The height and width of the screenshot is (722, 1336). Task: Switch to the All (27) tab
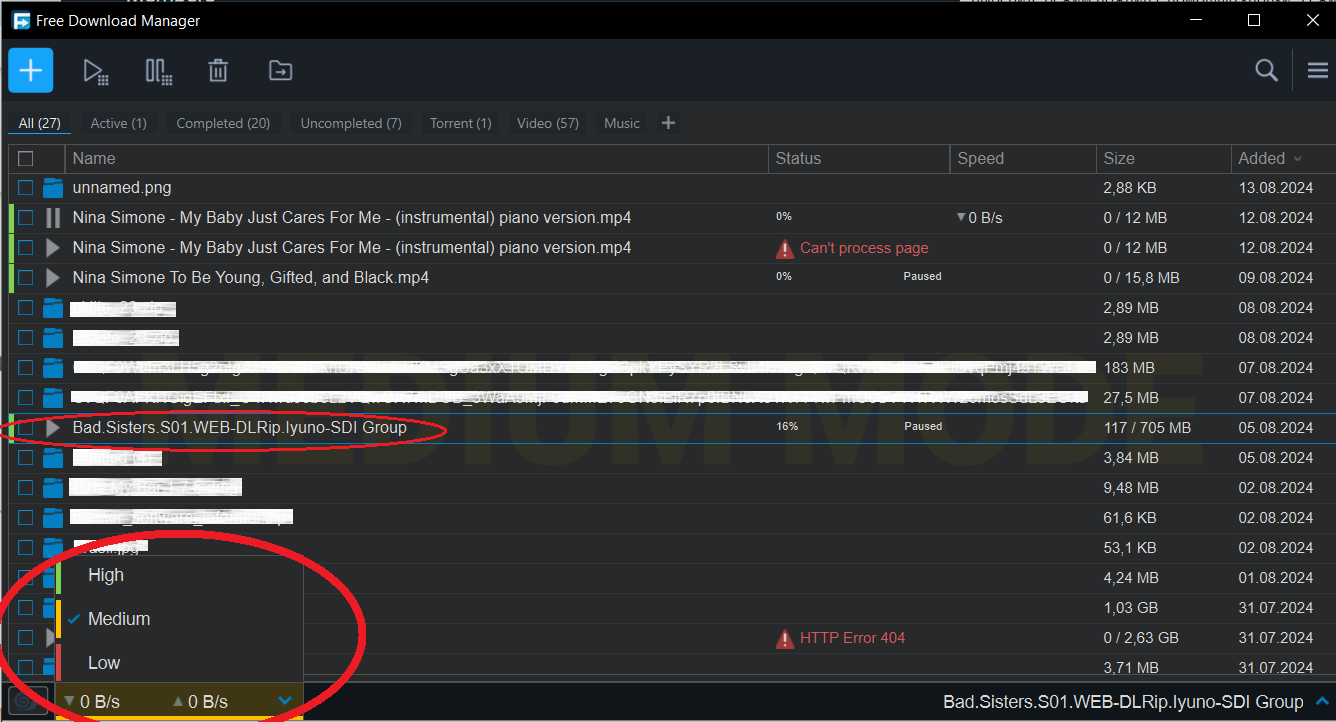tap(40, 123)
